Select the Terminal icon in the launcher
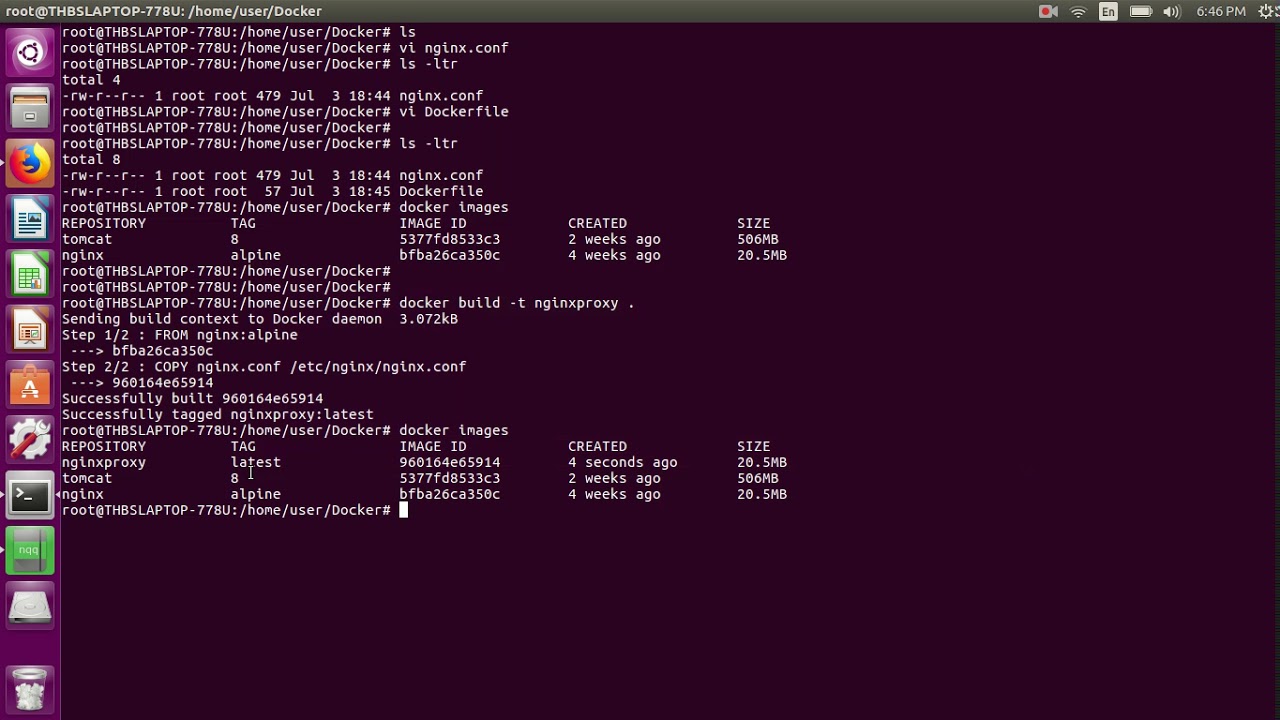 coord(30,495)
